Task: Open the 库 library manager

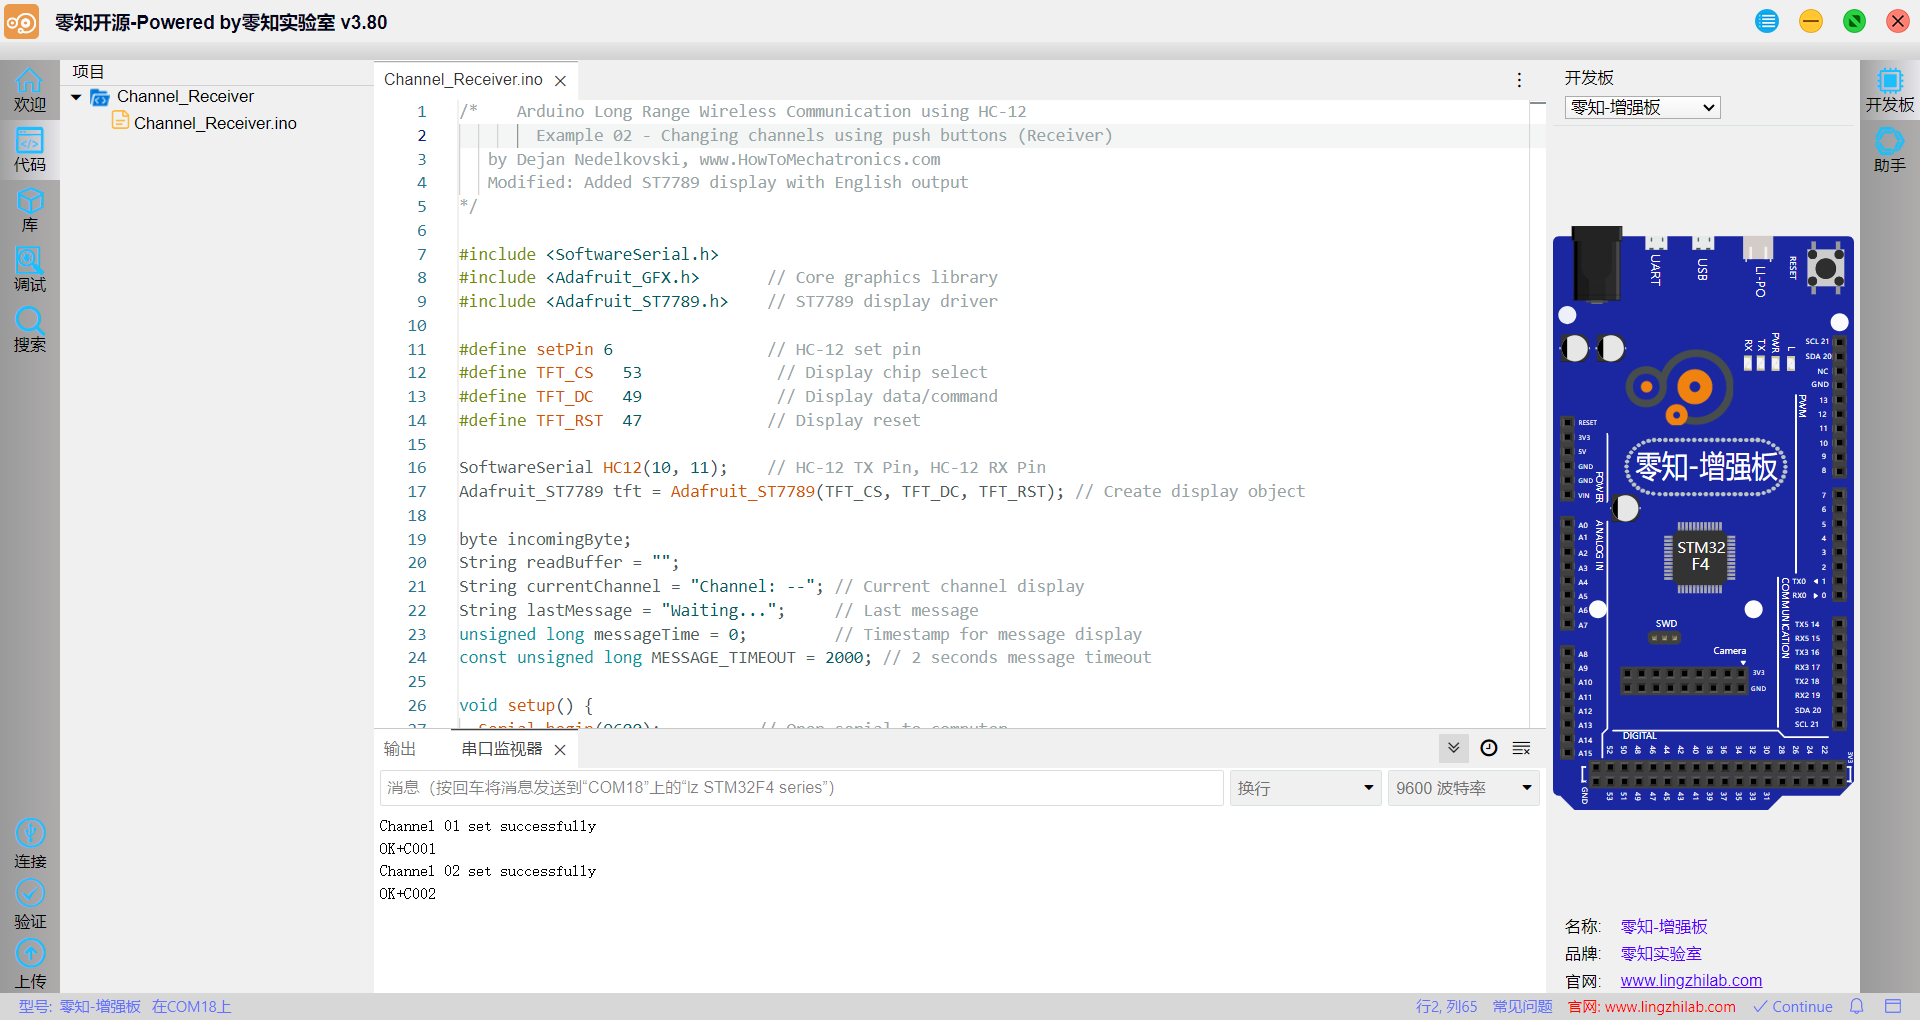Action: (x=29, y=210)
